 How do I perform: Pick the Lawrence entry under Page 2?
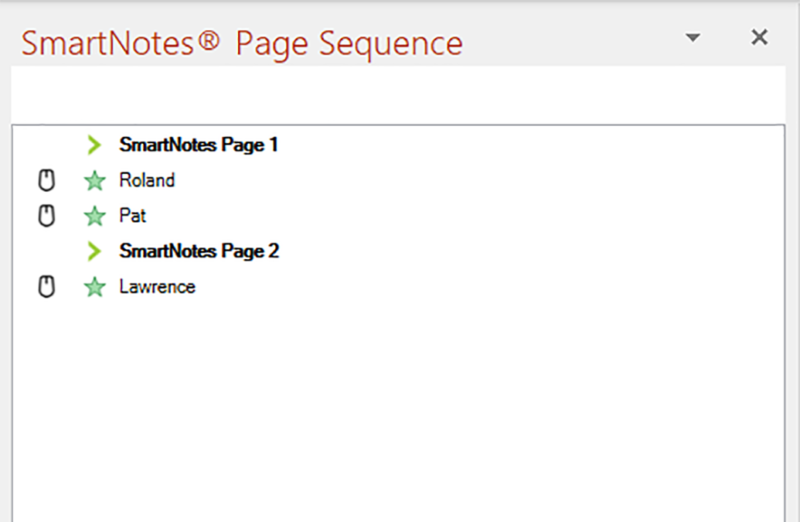(x=157, y=287)
